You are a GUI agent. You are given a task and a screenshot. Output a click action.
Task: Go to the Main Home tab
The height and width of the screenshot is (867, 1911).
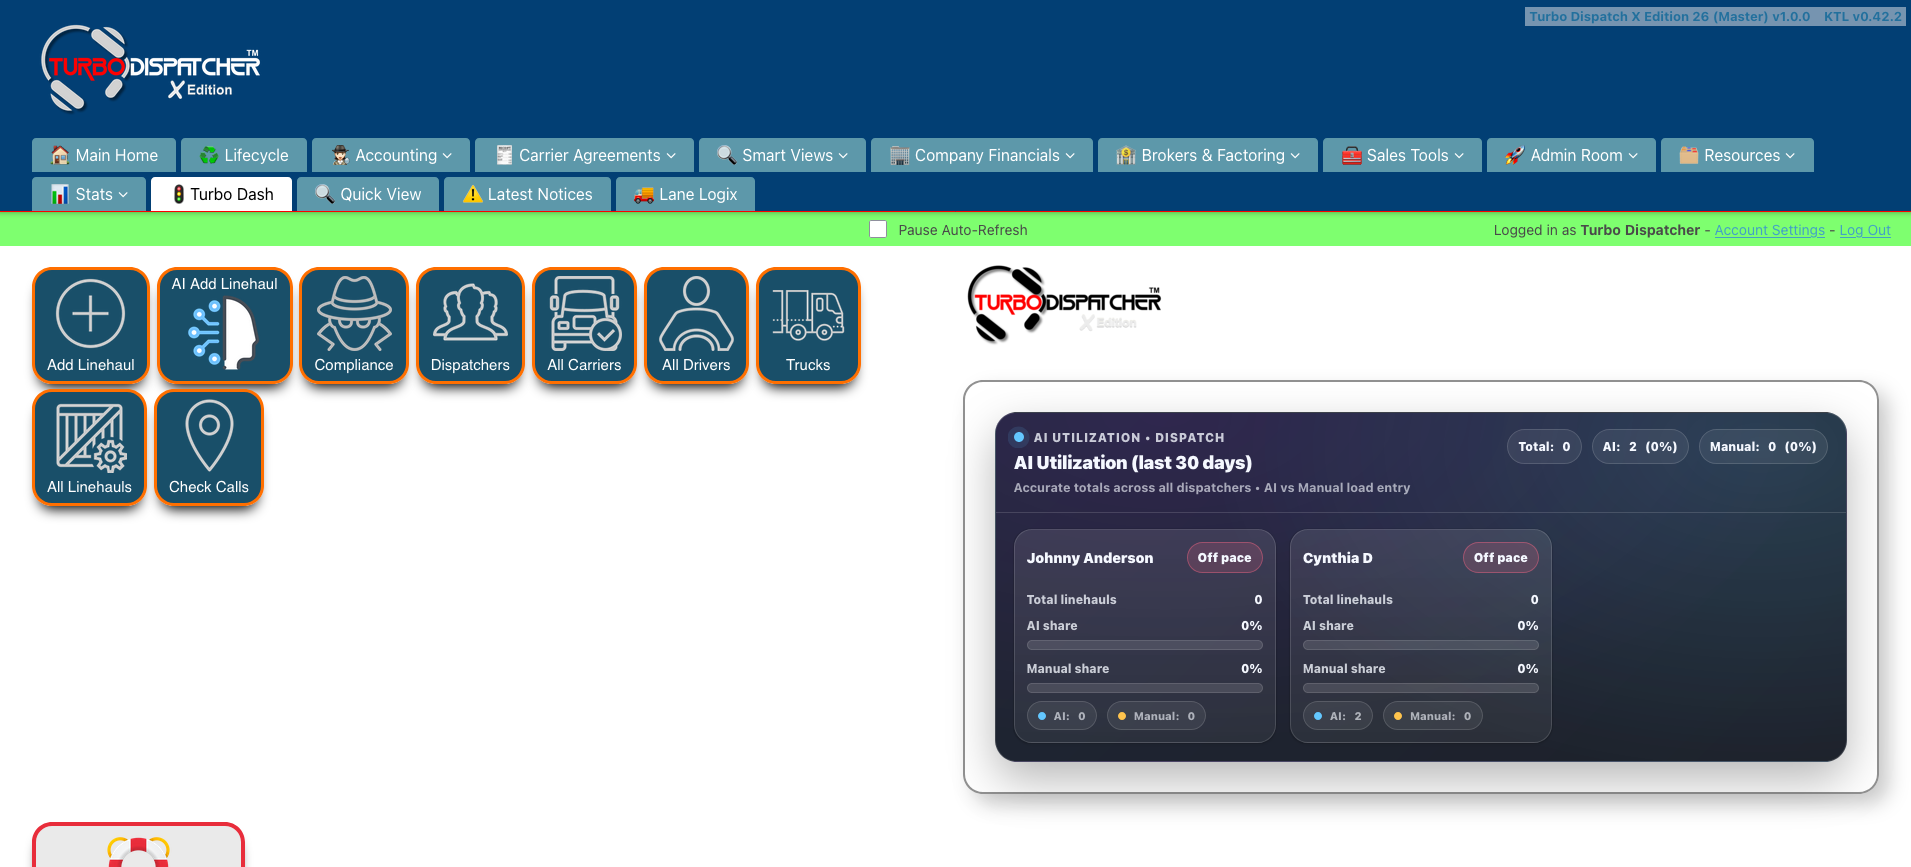coord(104,155)
